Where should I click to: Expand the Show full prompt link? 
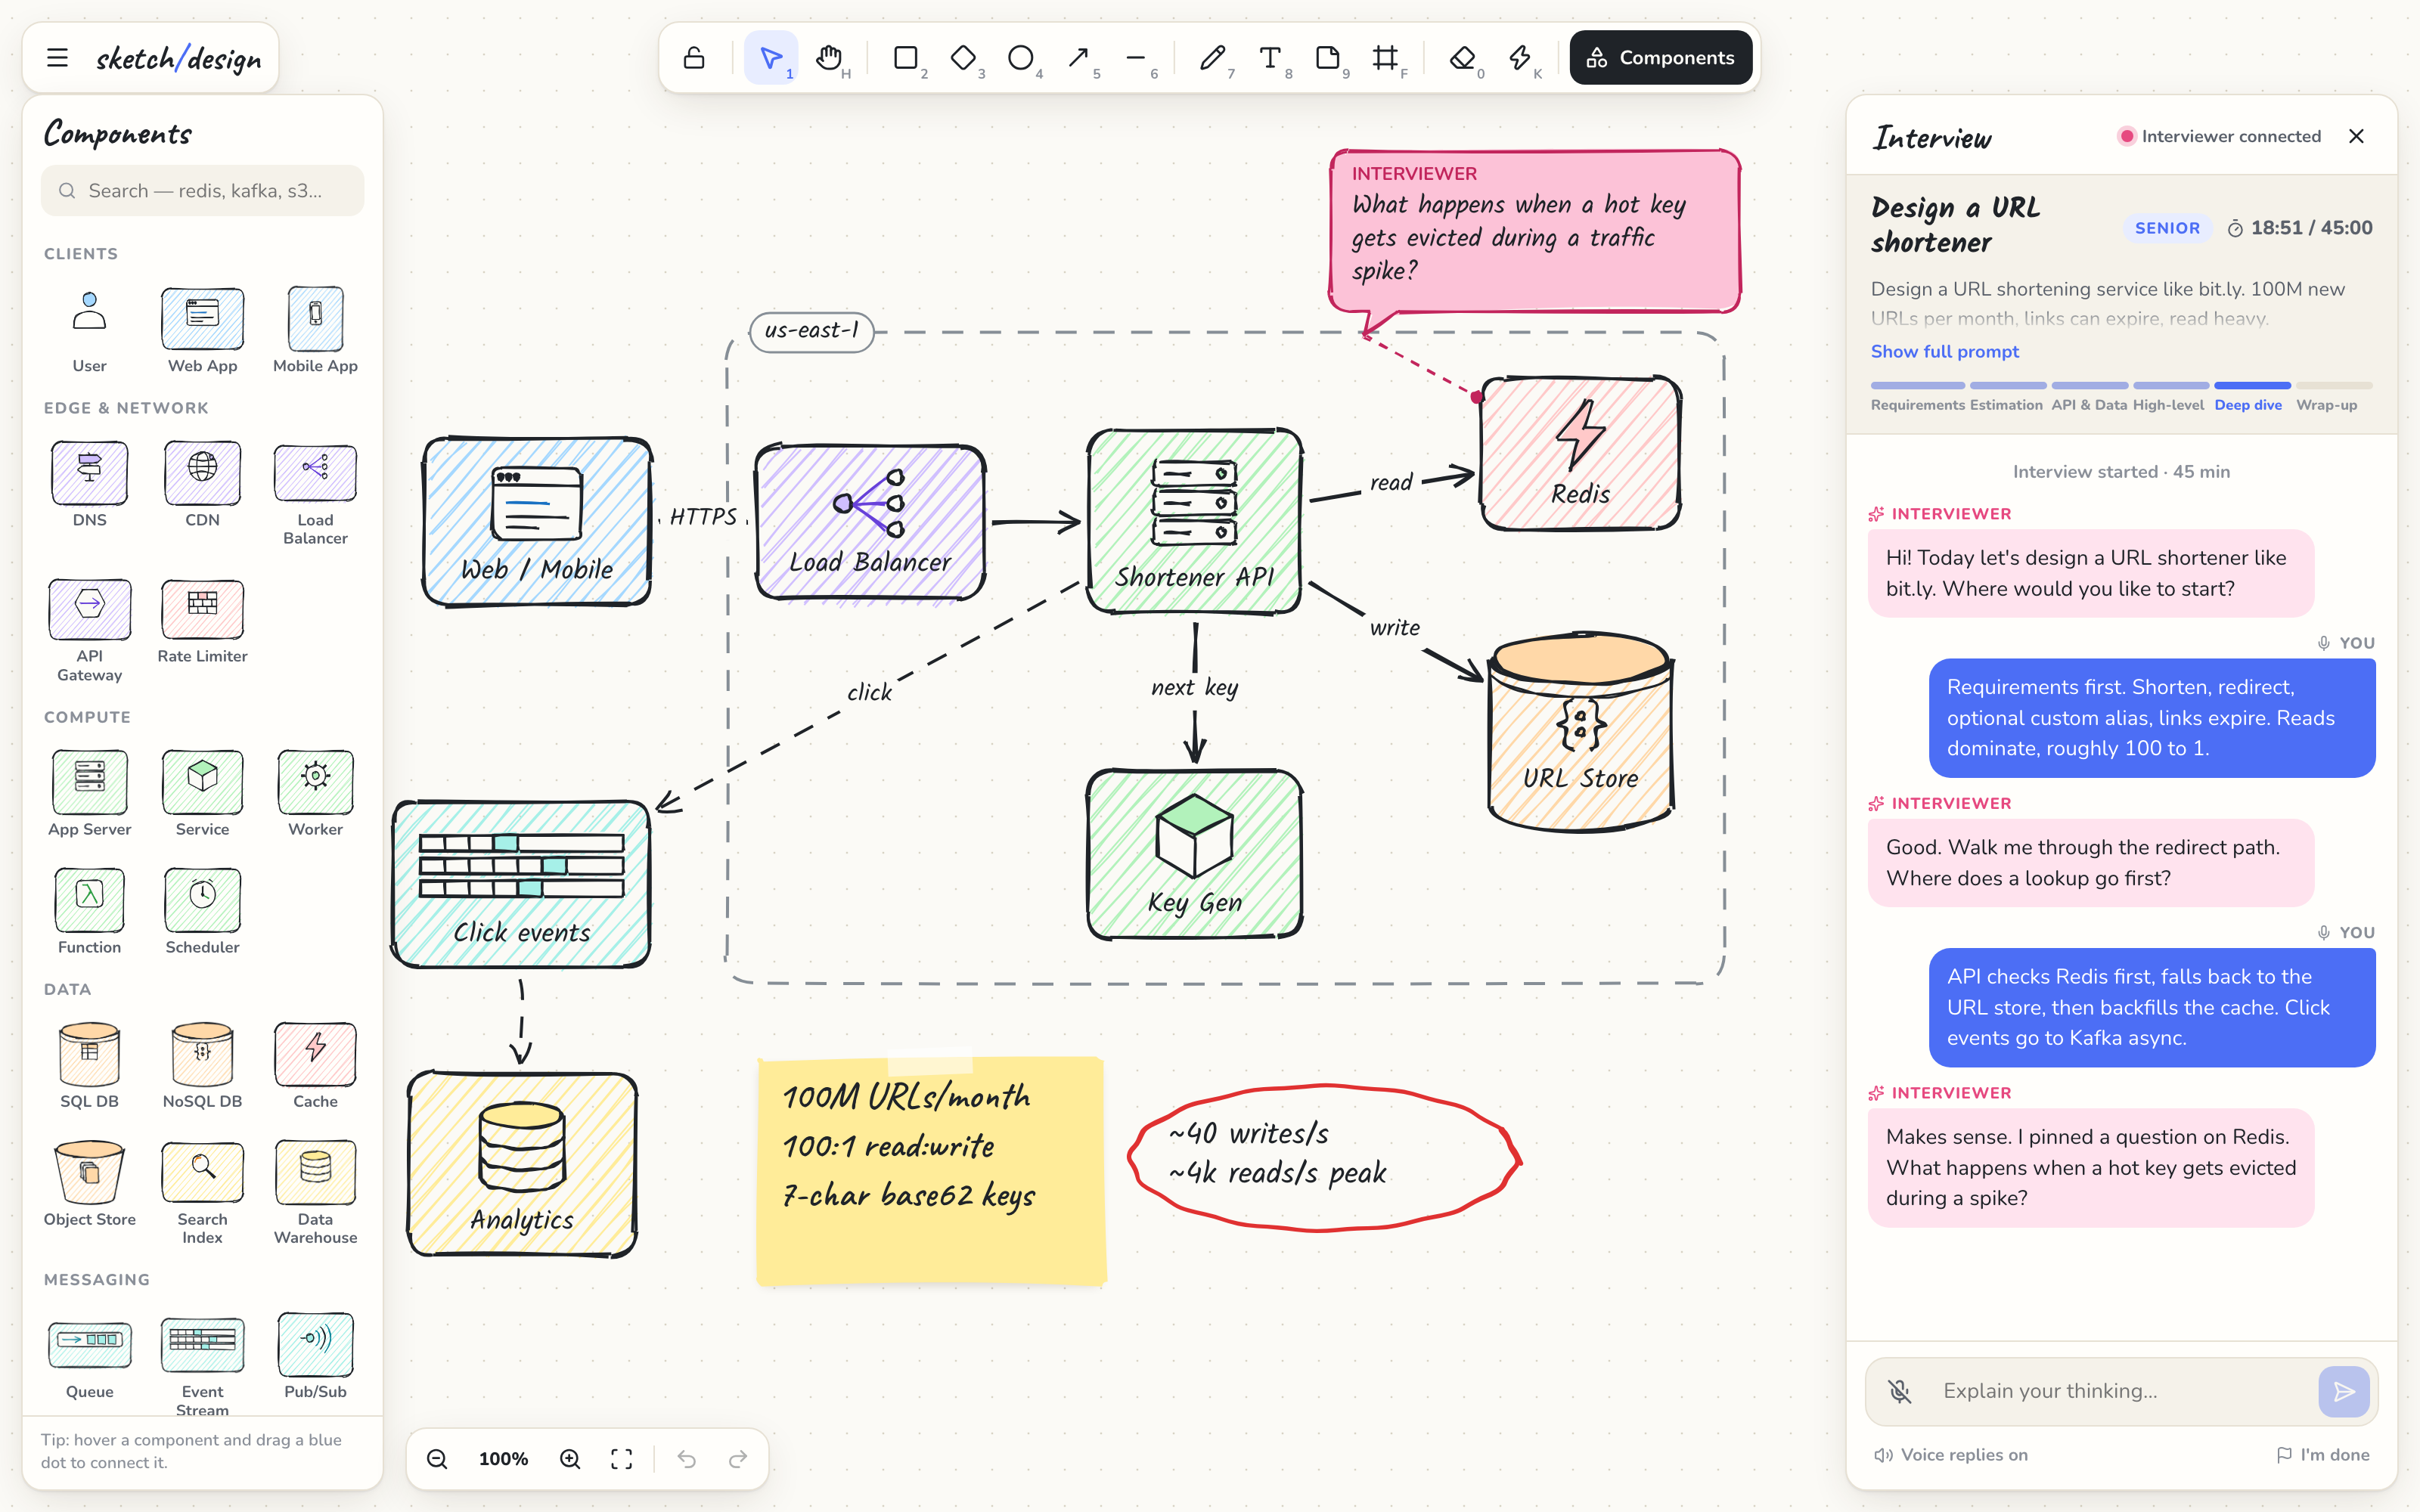[x=1944, y=351]
